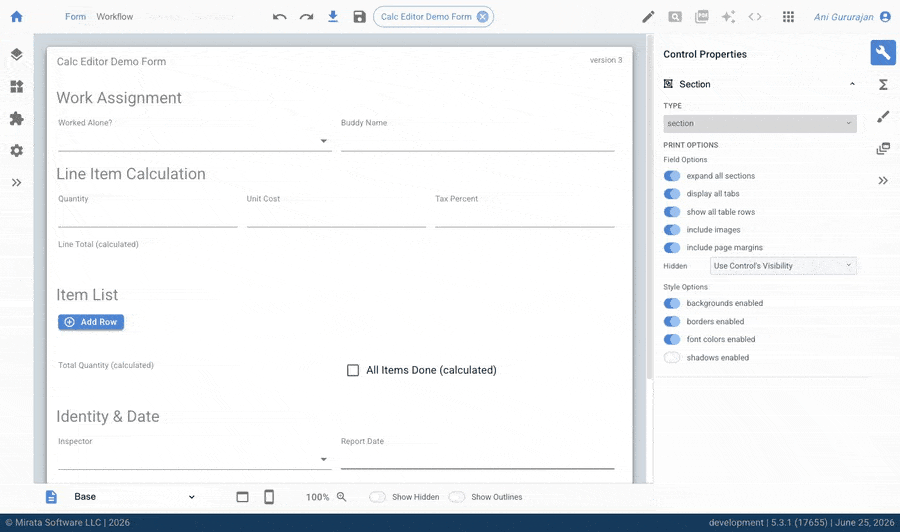
Task: Collapse the Section properties group
Action: (x=852, y=84)
